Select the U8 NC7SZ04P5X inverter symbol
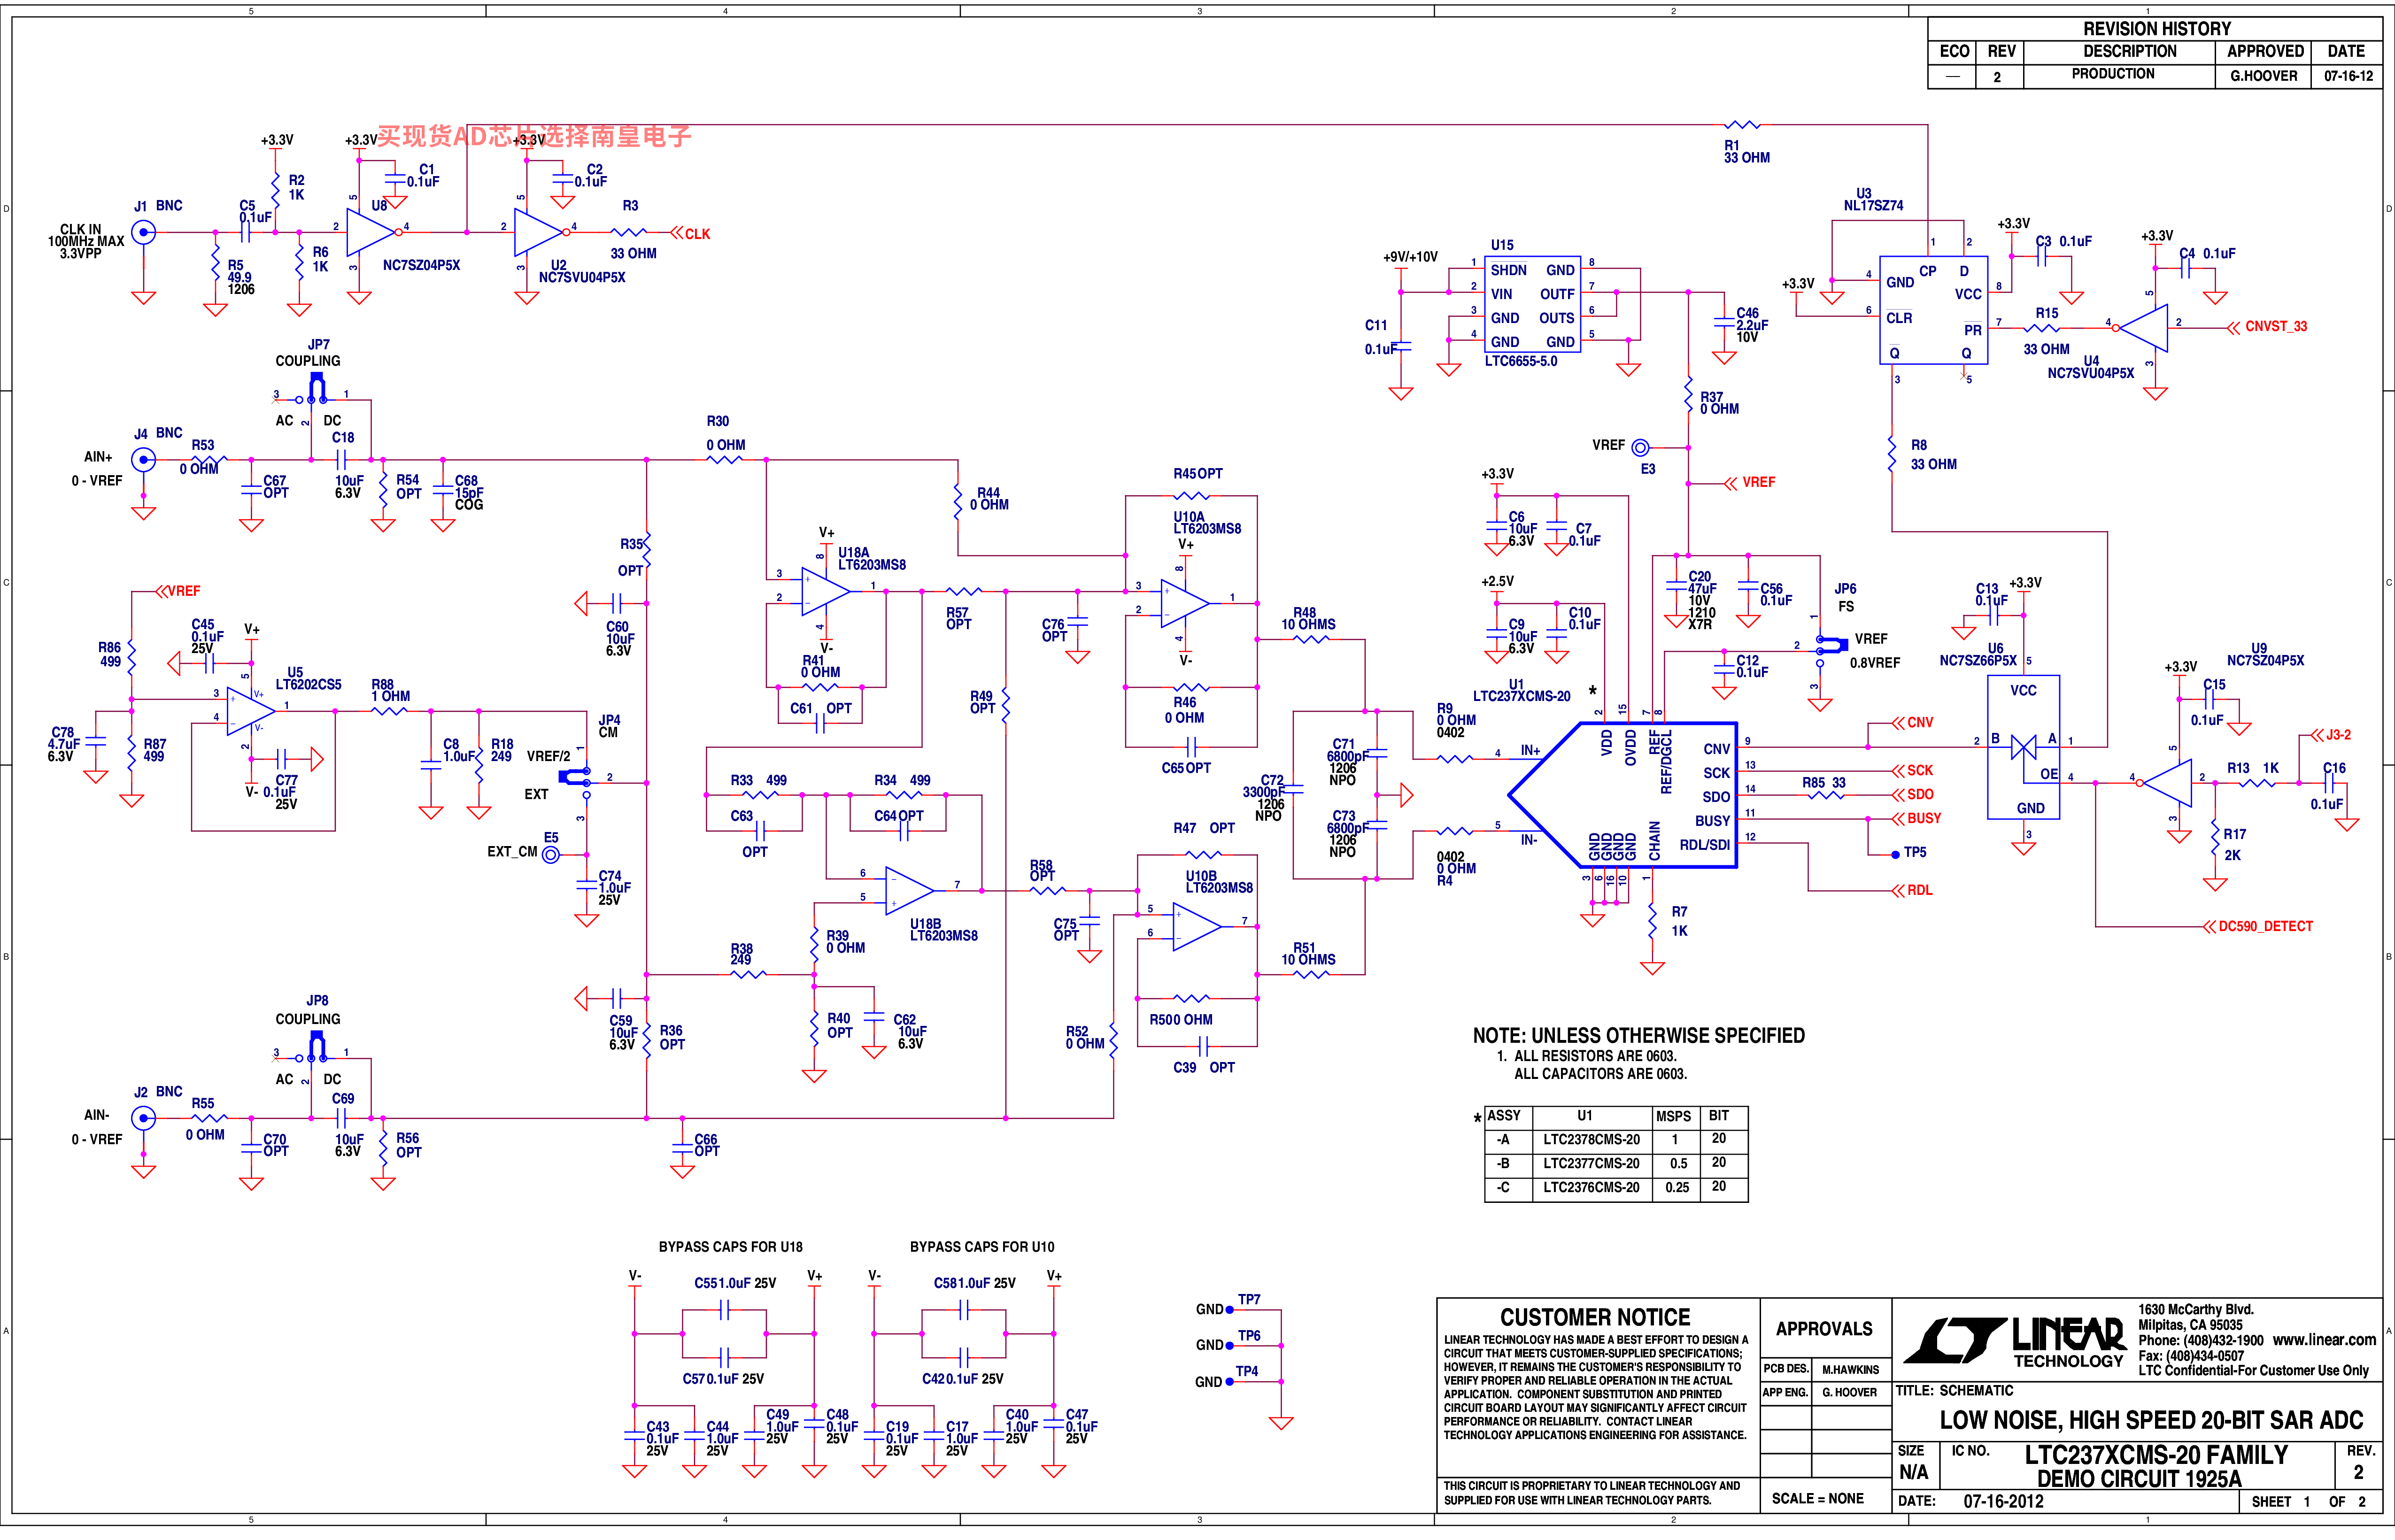 point(372,232)
